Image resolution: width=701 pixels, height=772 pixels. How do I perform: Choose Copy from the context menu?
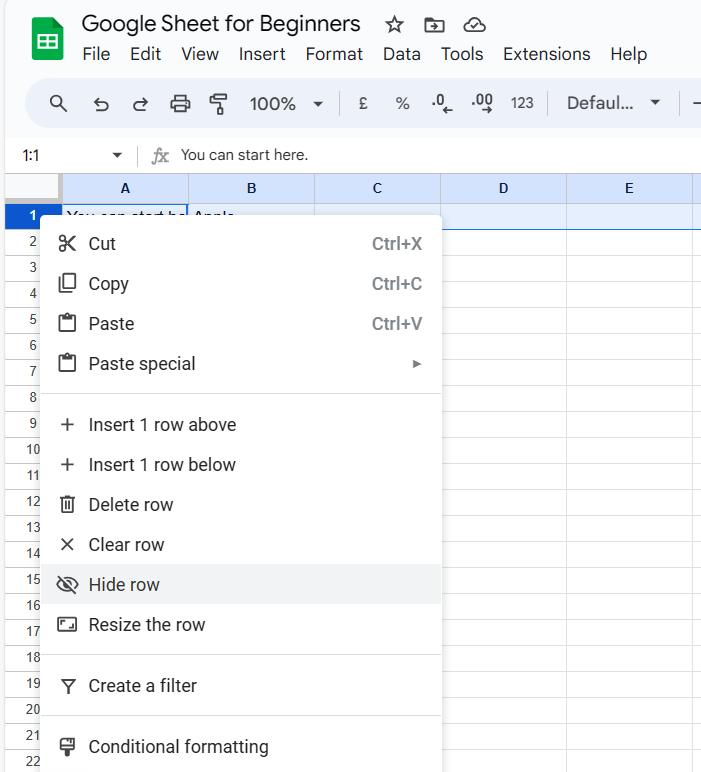[x=241, y=284]
